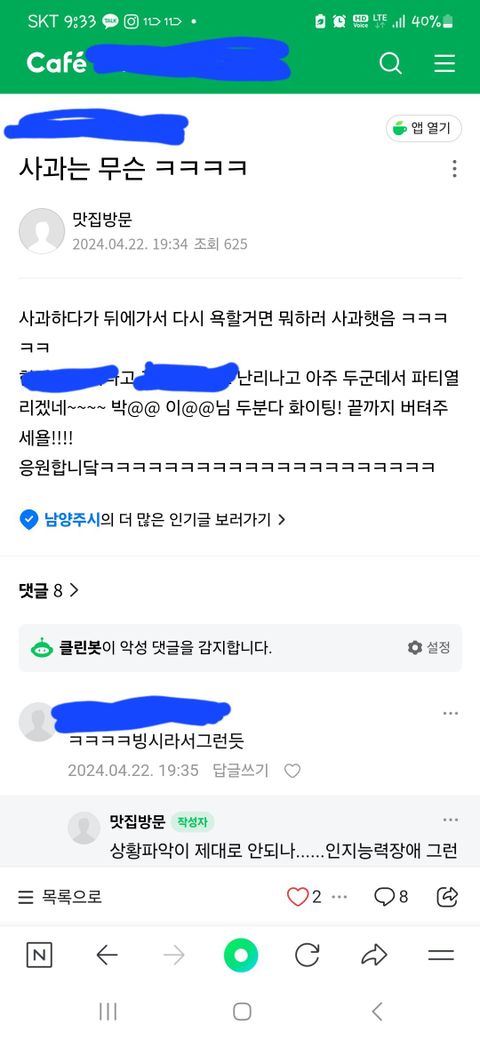The height and width of the screenshot is (1040, 480).
Task: Click 답글쓰기 under first comment
Action: tap(241, 770)
